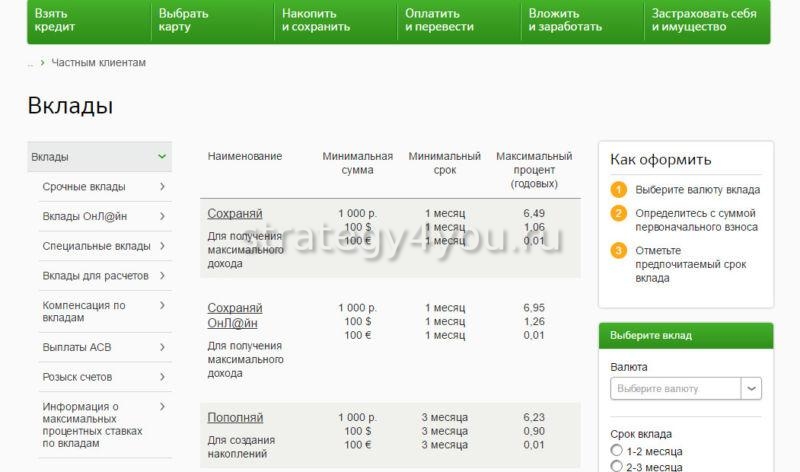The image size is (800, 472).
Task: Go to Частным клиентам breadcrumb
Action: coord(98,62)
